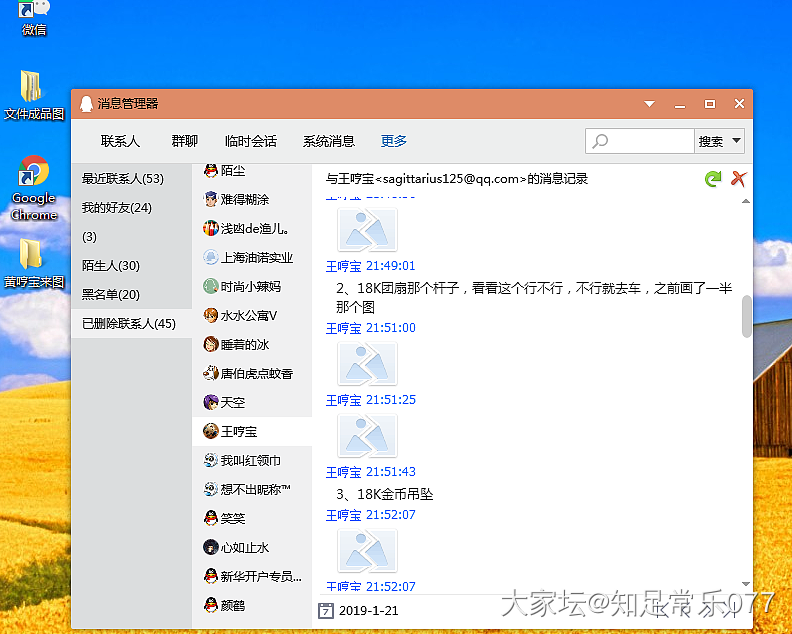Expand the 更多 menu
Image resolution: width=792 pixels, height=634 pixels.
click(394, 141)
